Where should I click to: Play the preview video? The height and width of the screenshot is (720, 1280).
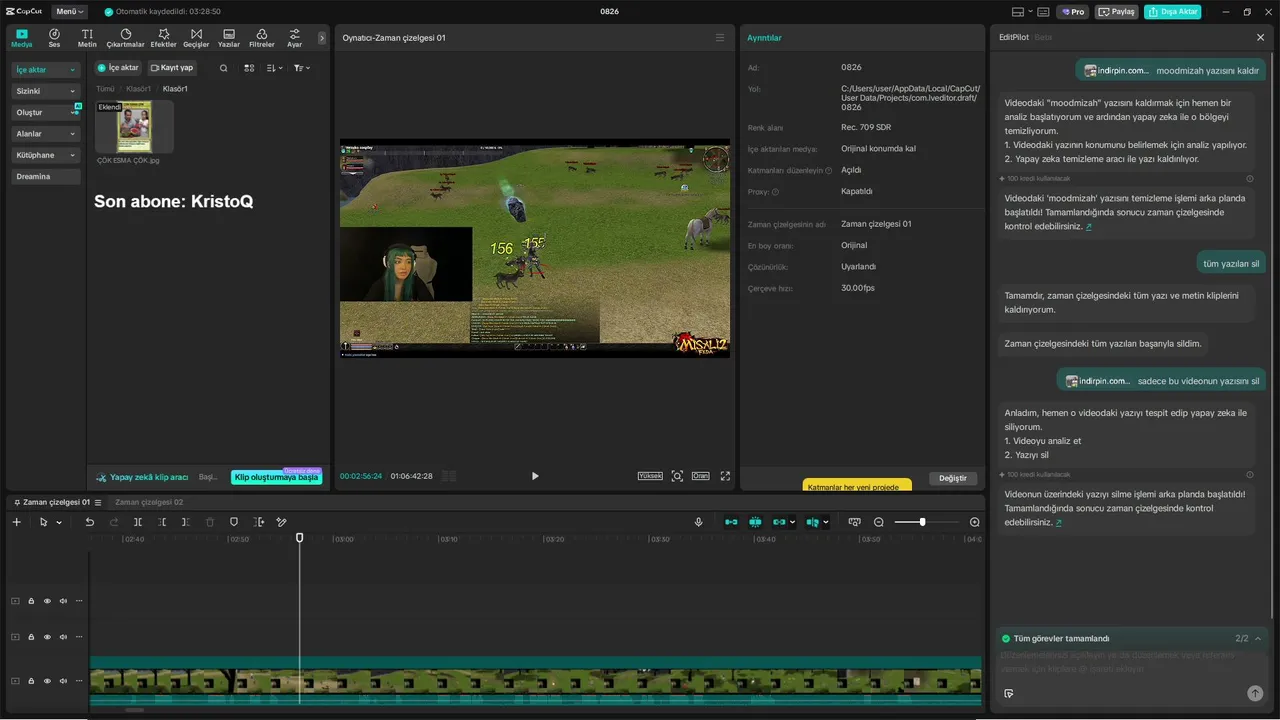click(x=535, y=476)
